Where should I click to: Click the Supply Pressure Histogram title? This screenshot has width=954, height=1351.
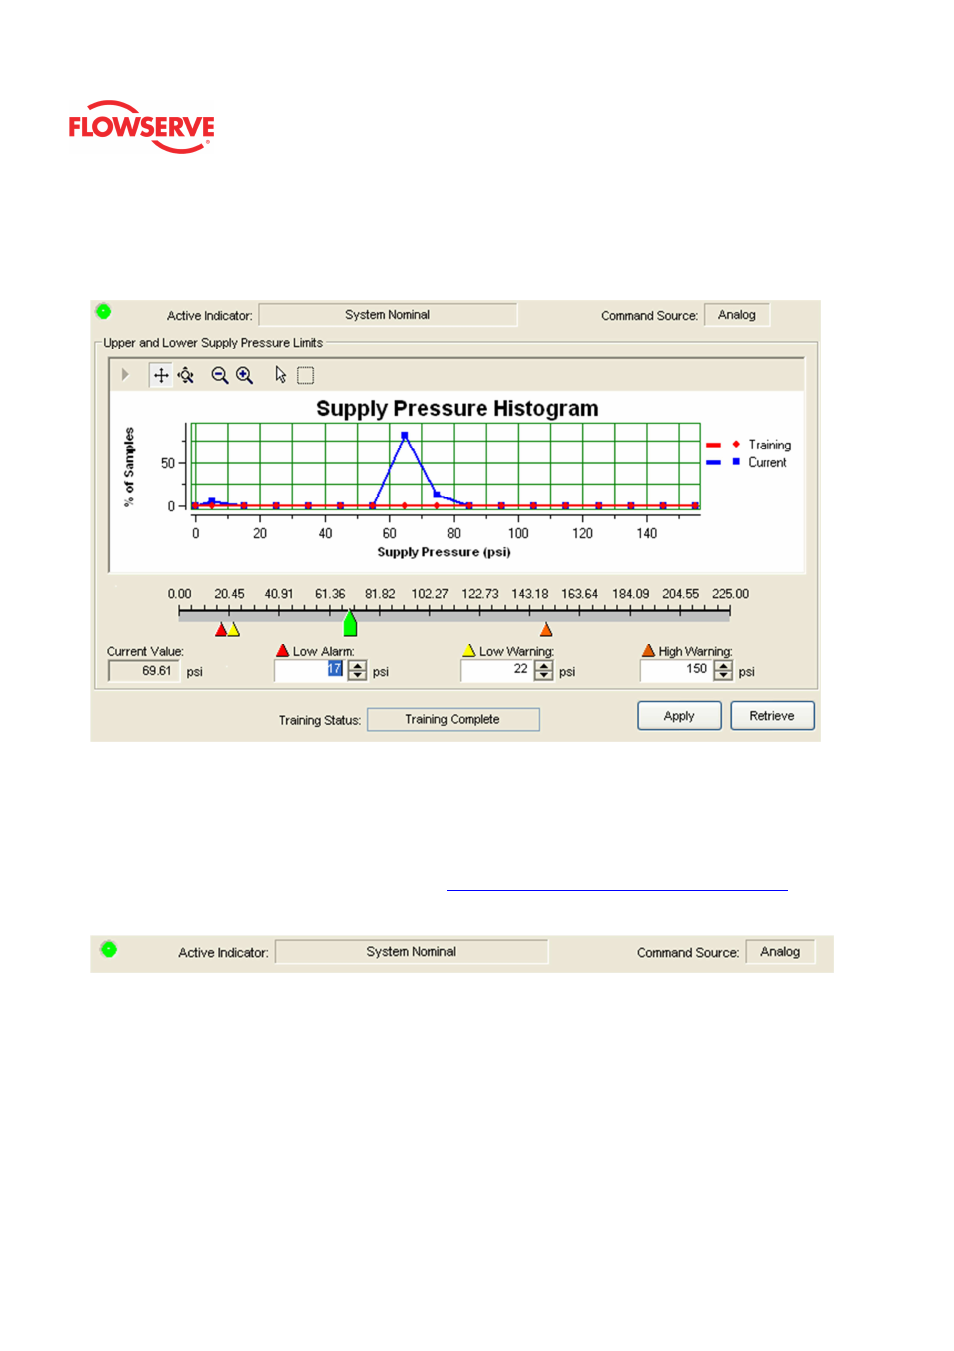[457, 408]
